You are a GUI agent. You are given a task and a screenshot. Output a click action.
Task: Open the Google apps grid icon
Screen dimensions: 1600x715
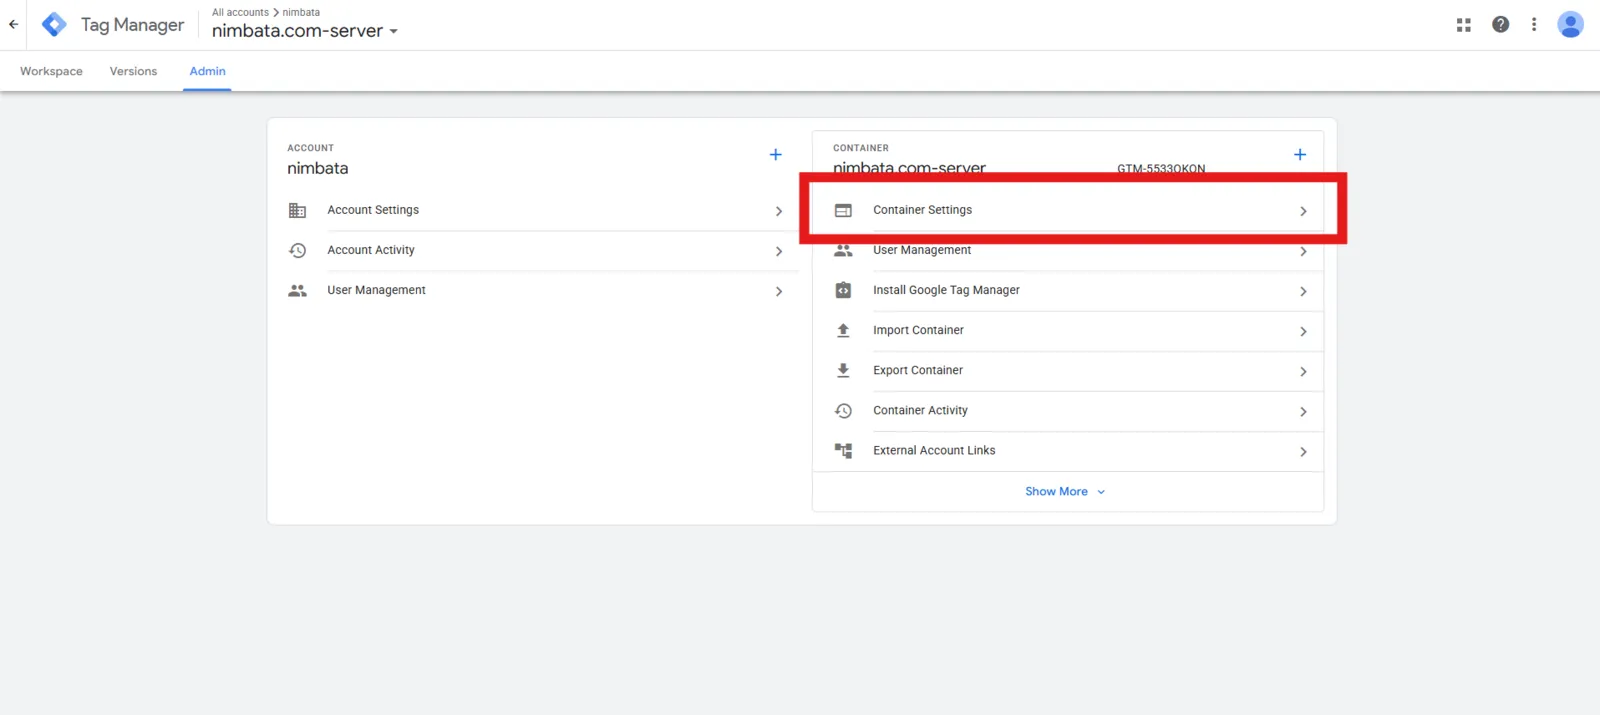pyautogui.click(x=1464, y=24)
